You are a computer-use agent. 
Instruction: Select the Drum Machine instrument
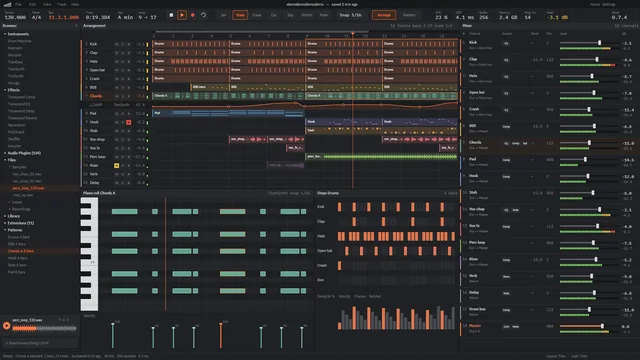20,41
